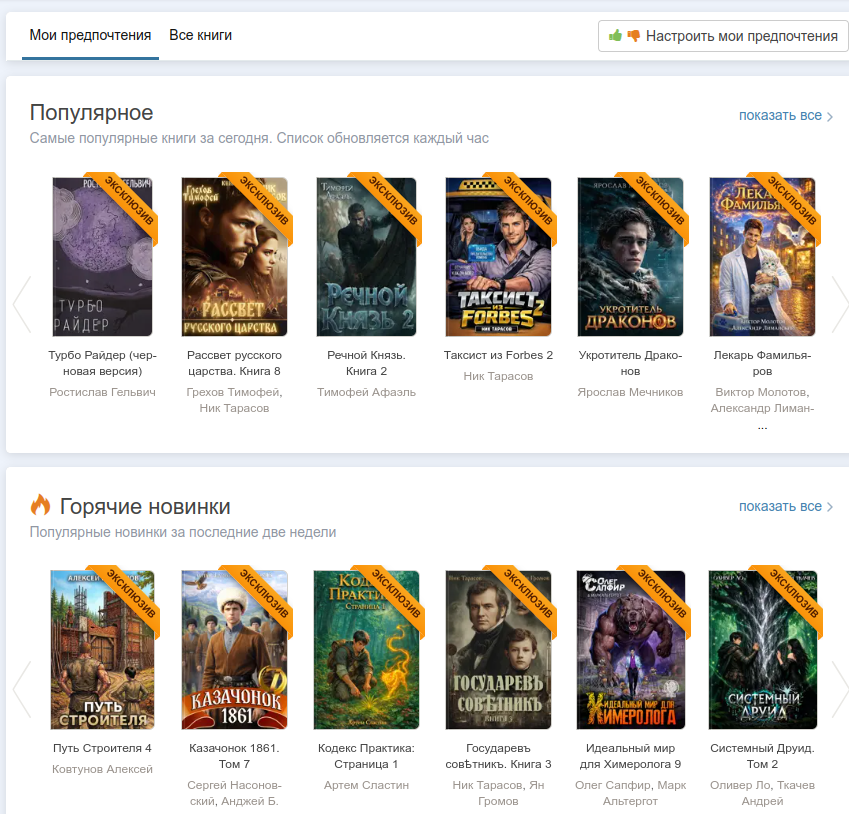Open Системный Друид cover image
Viewport: 849px width, 814px height.
762,649
